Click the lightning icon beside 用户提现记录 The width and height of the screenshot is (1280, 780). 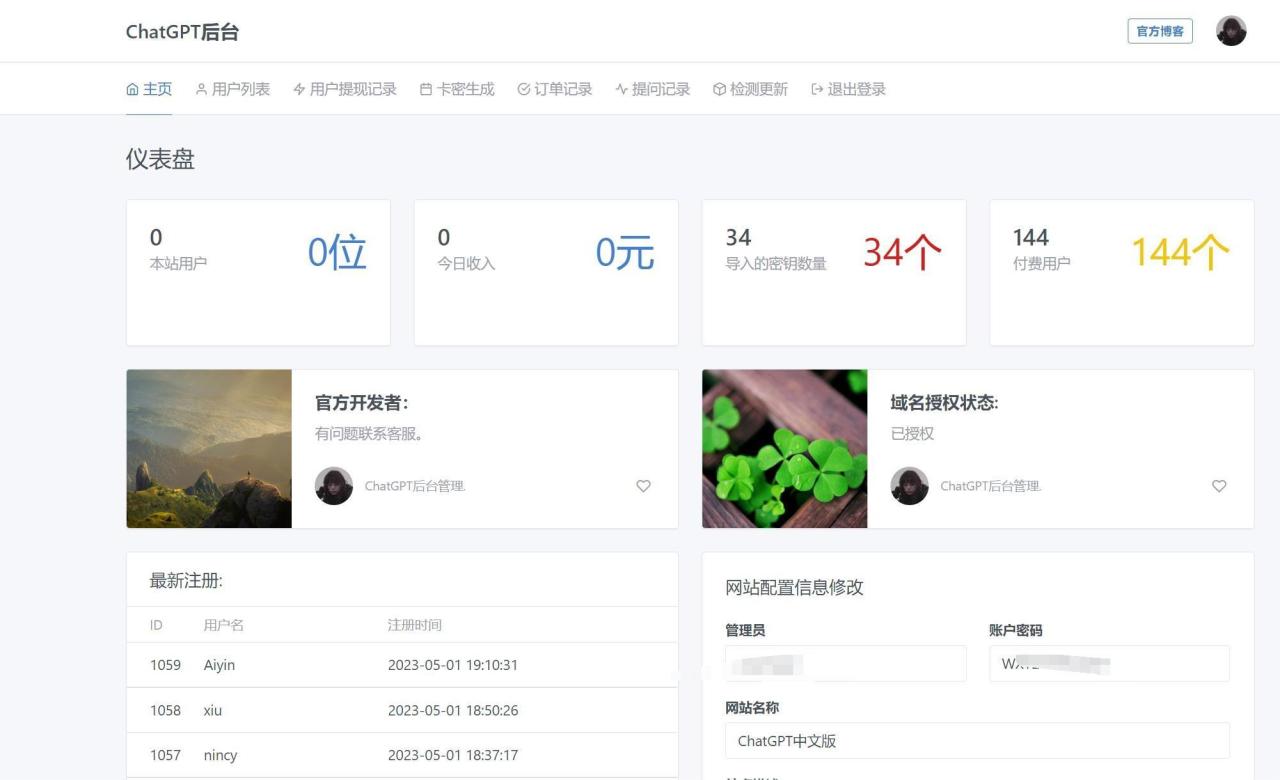299,90
